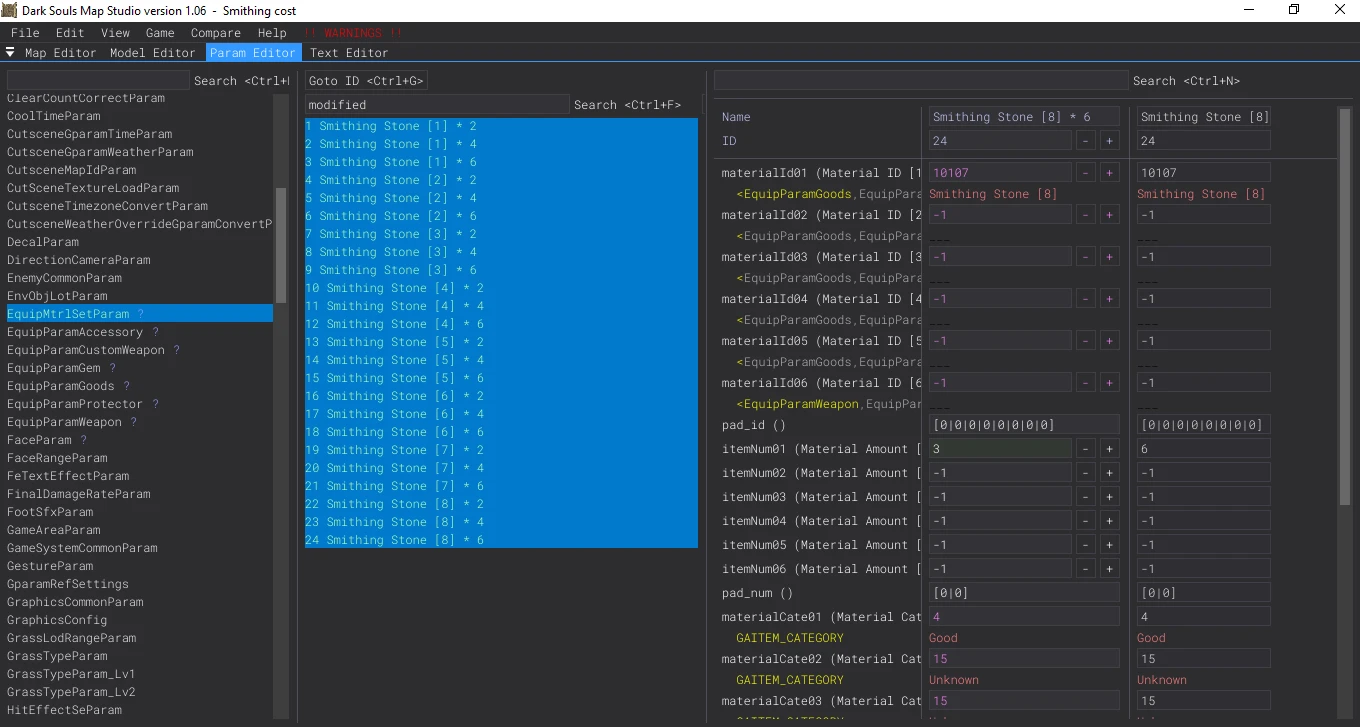Select row '21 Smithing Stone [7] * 6'
This screenshot has width=1360, height=727.
point(501,486)
